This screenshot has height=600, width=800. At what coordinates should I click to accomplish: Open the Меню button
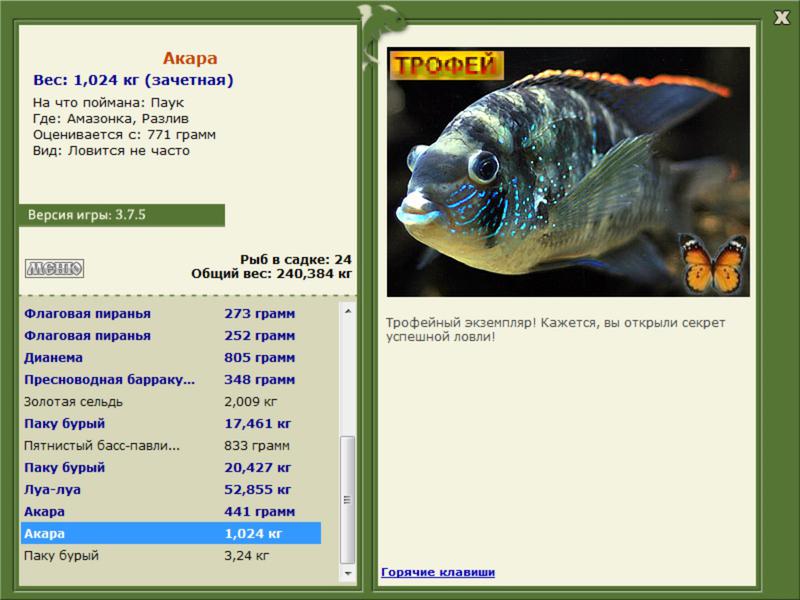pyautogui.click(x=55, y=268)
